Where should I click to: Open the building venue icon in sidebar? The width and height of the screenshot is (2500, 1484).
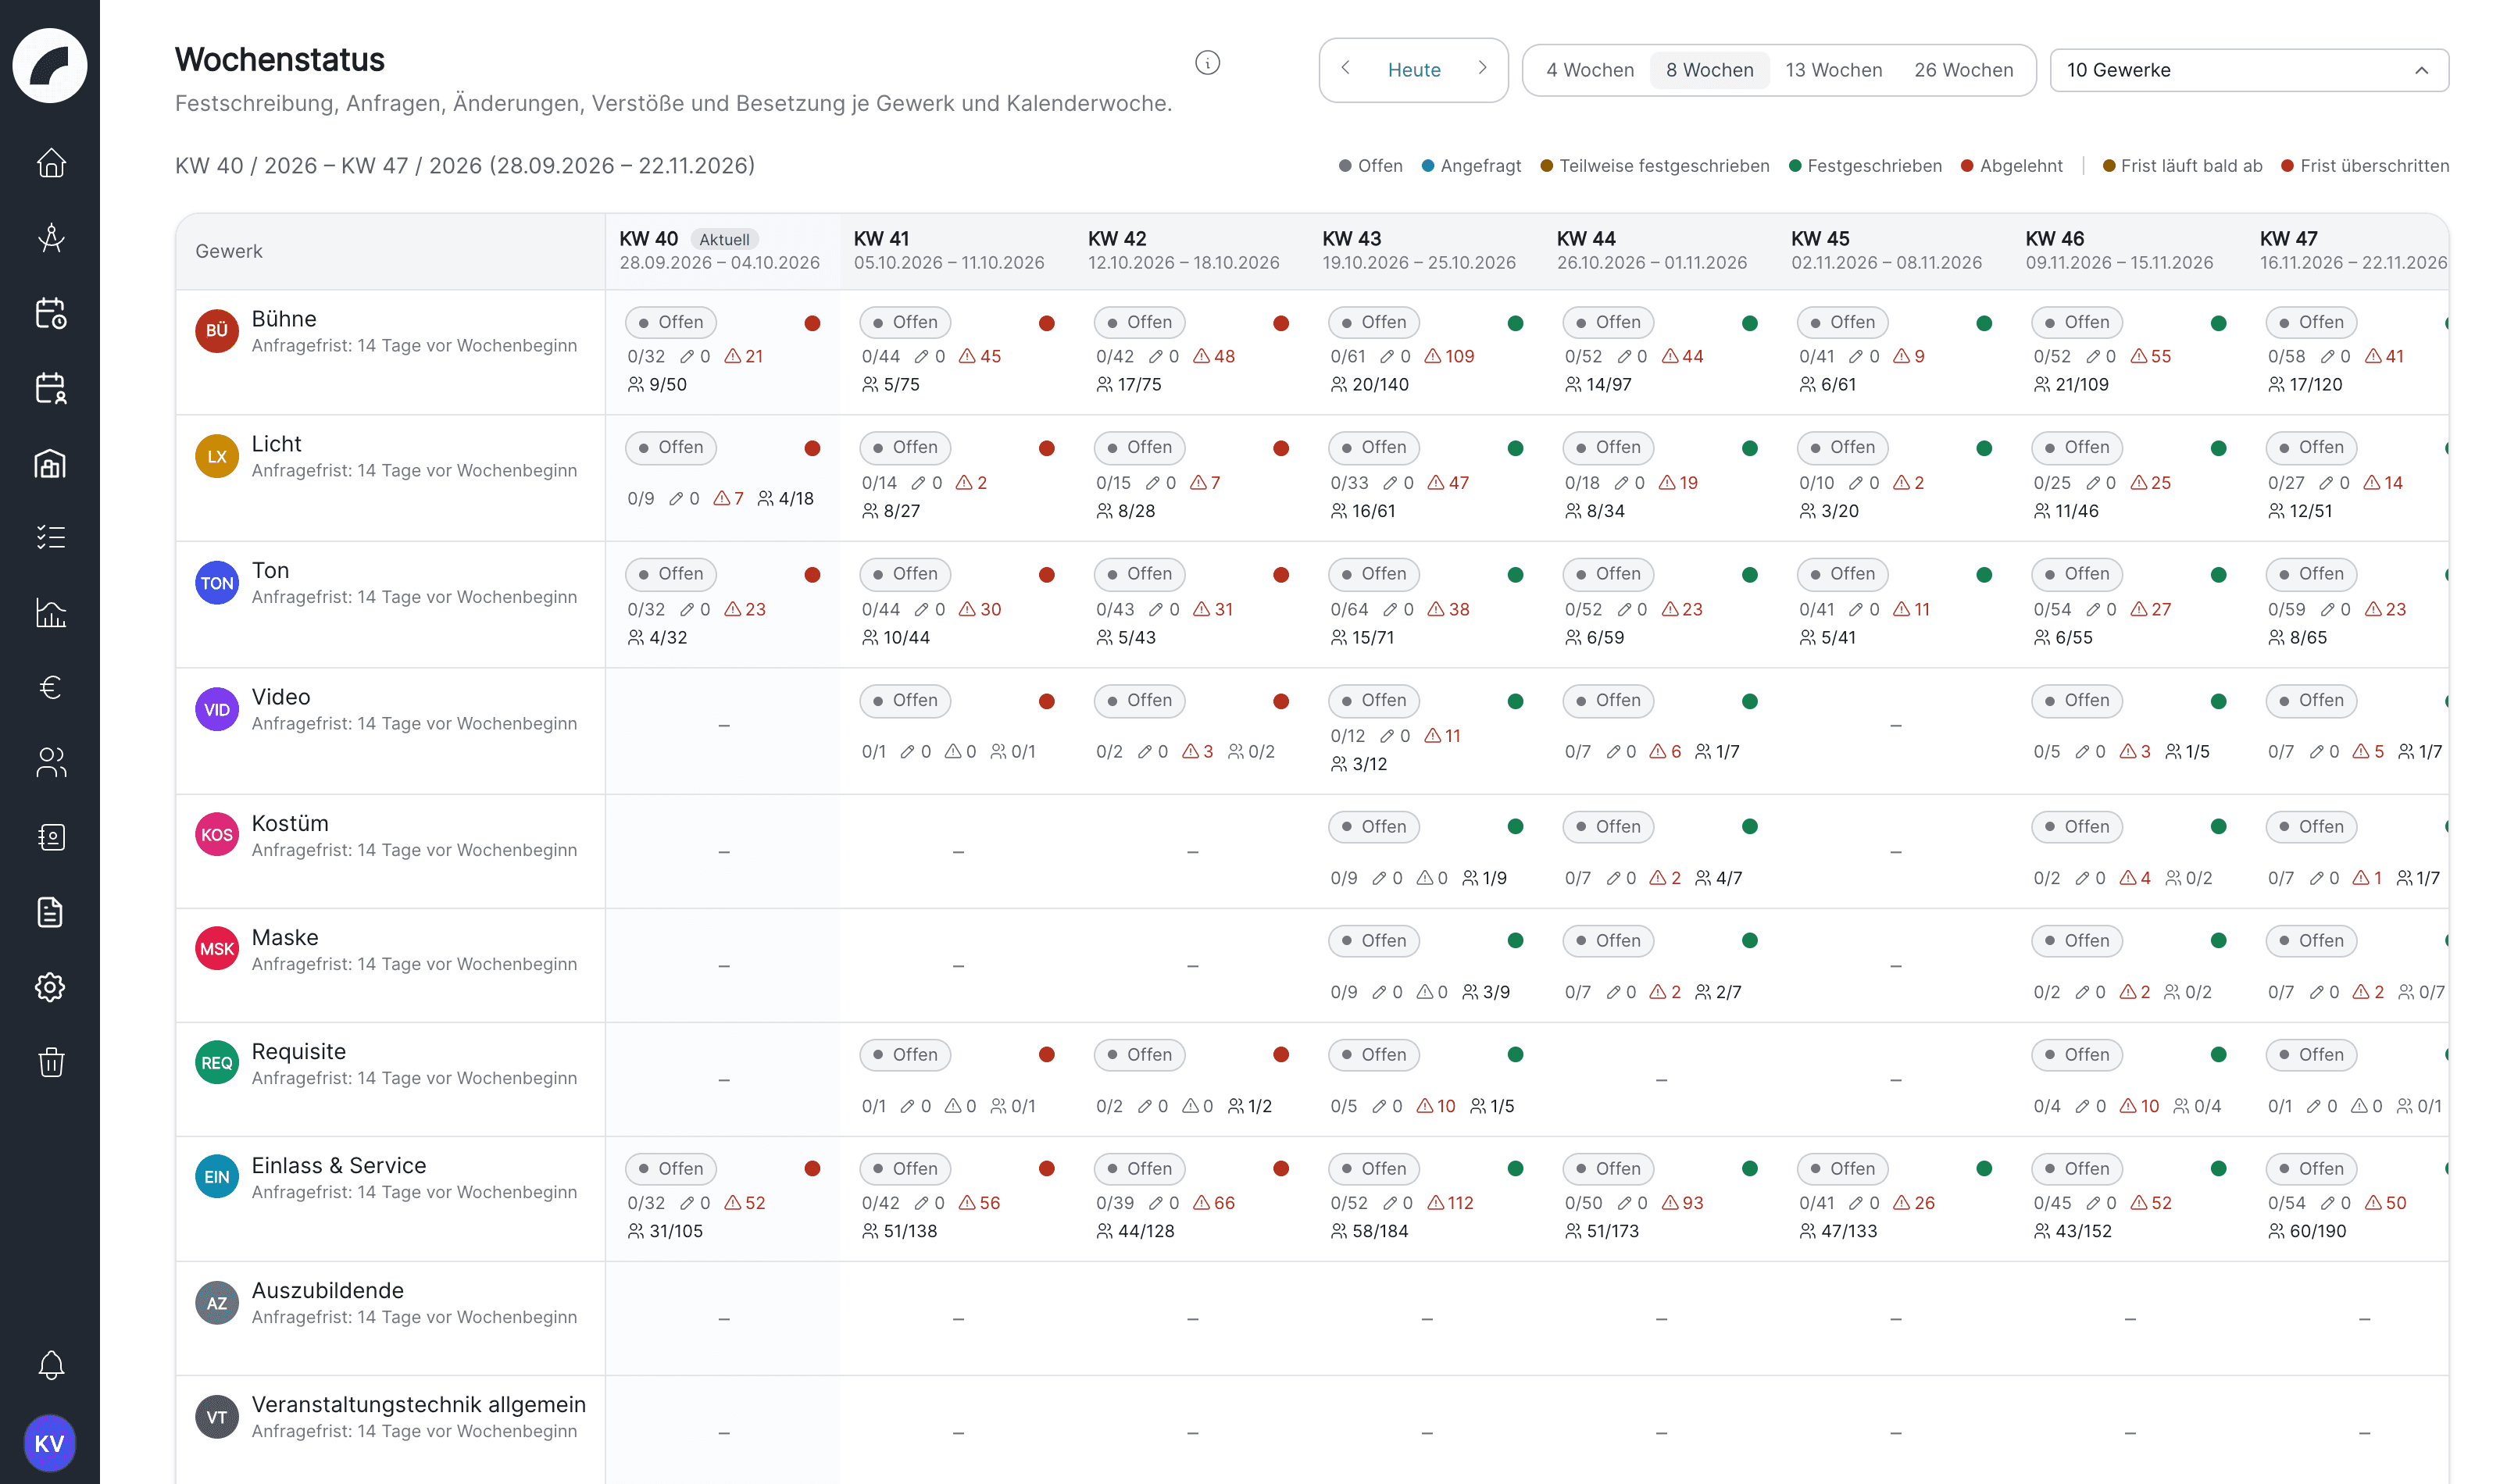click(50, 462)
